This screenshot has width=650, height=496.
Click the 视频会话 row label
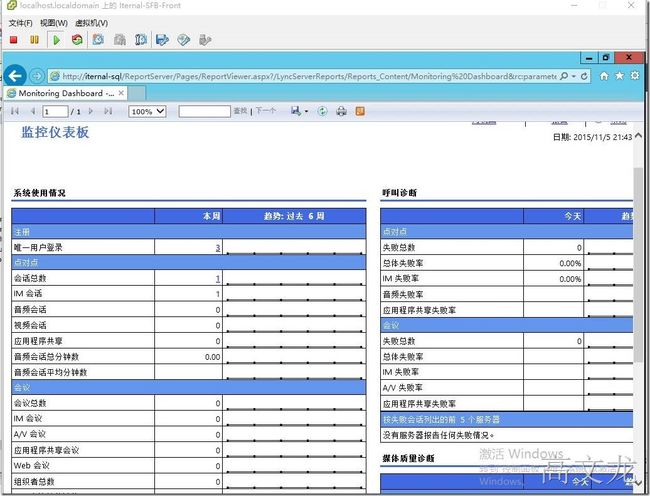tap(30, 325)
